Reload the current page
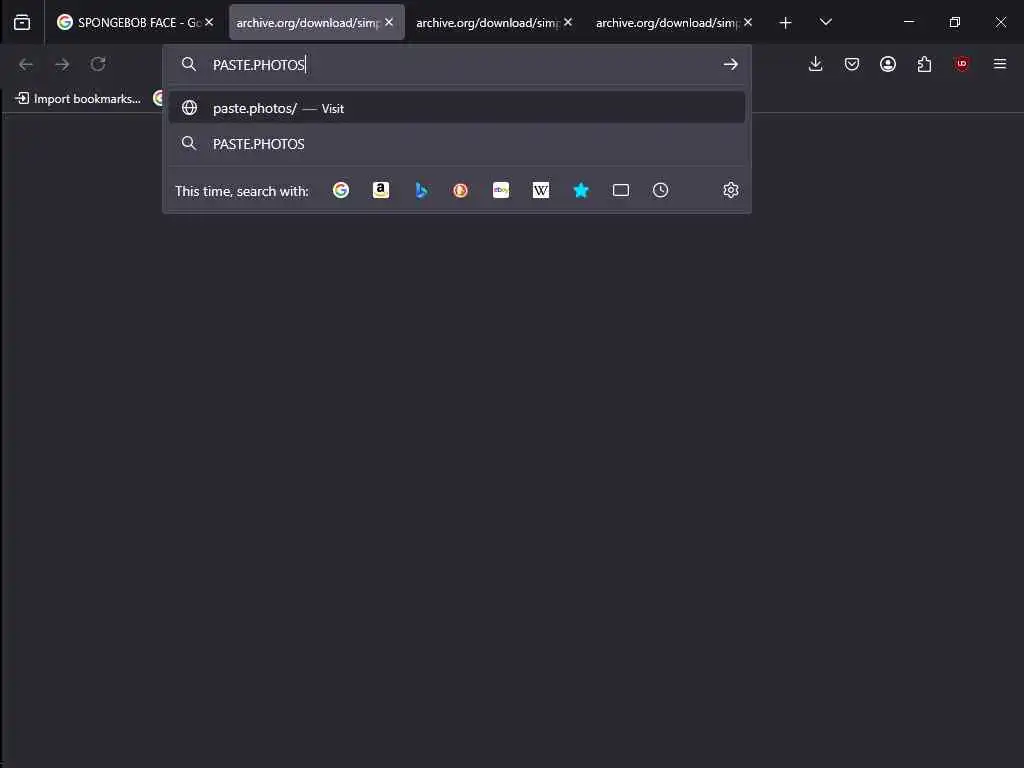 pyautogui.click(x=98, y=64)
